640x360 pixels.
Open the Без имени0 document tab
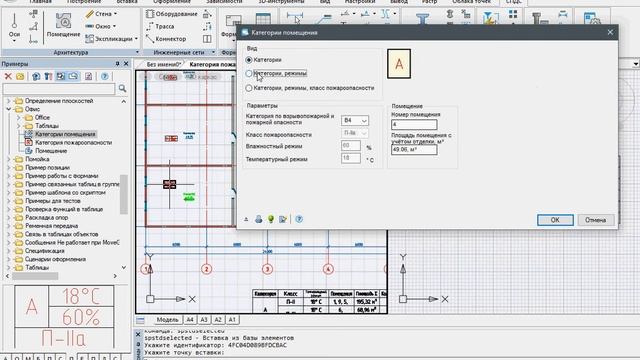click(x=163, y=64)
